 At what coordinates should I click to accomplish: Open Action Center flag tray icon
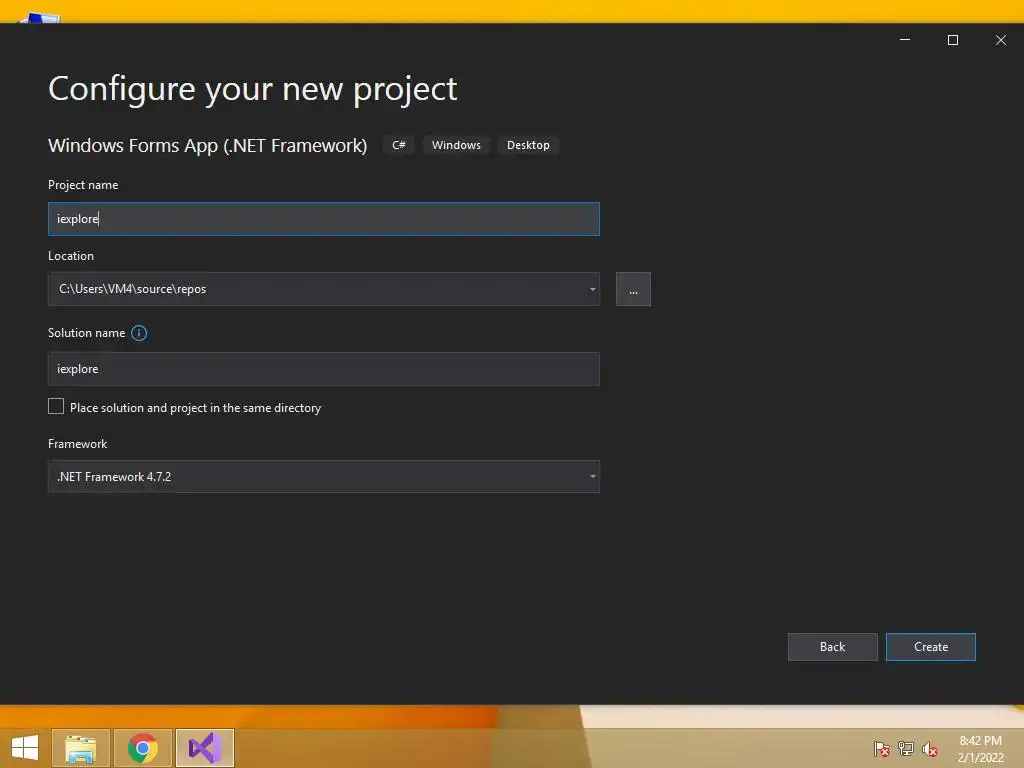[x=882, y=748]
